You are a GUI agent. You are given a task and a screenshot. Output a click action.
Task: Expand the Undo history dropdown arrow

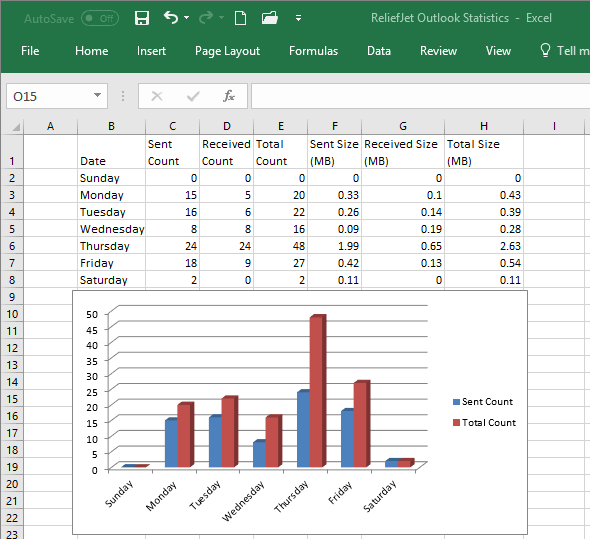pos(187,18)
